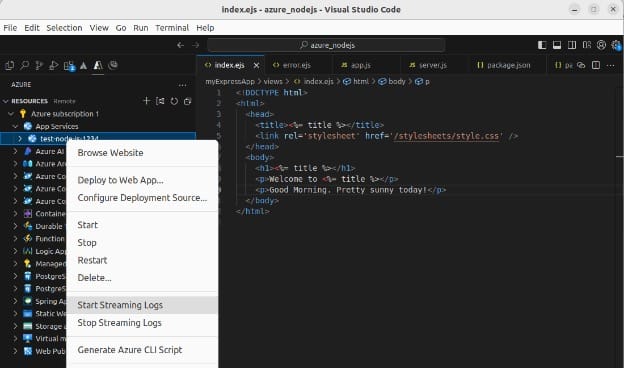Screen dimensions: 624x368
Task: Open the Source Control view
Action: (x=39, y=66)
